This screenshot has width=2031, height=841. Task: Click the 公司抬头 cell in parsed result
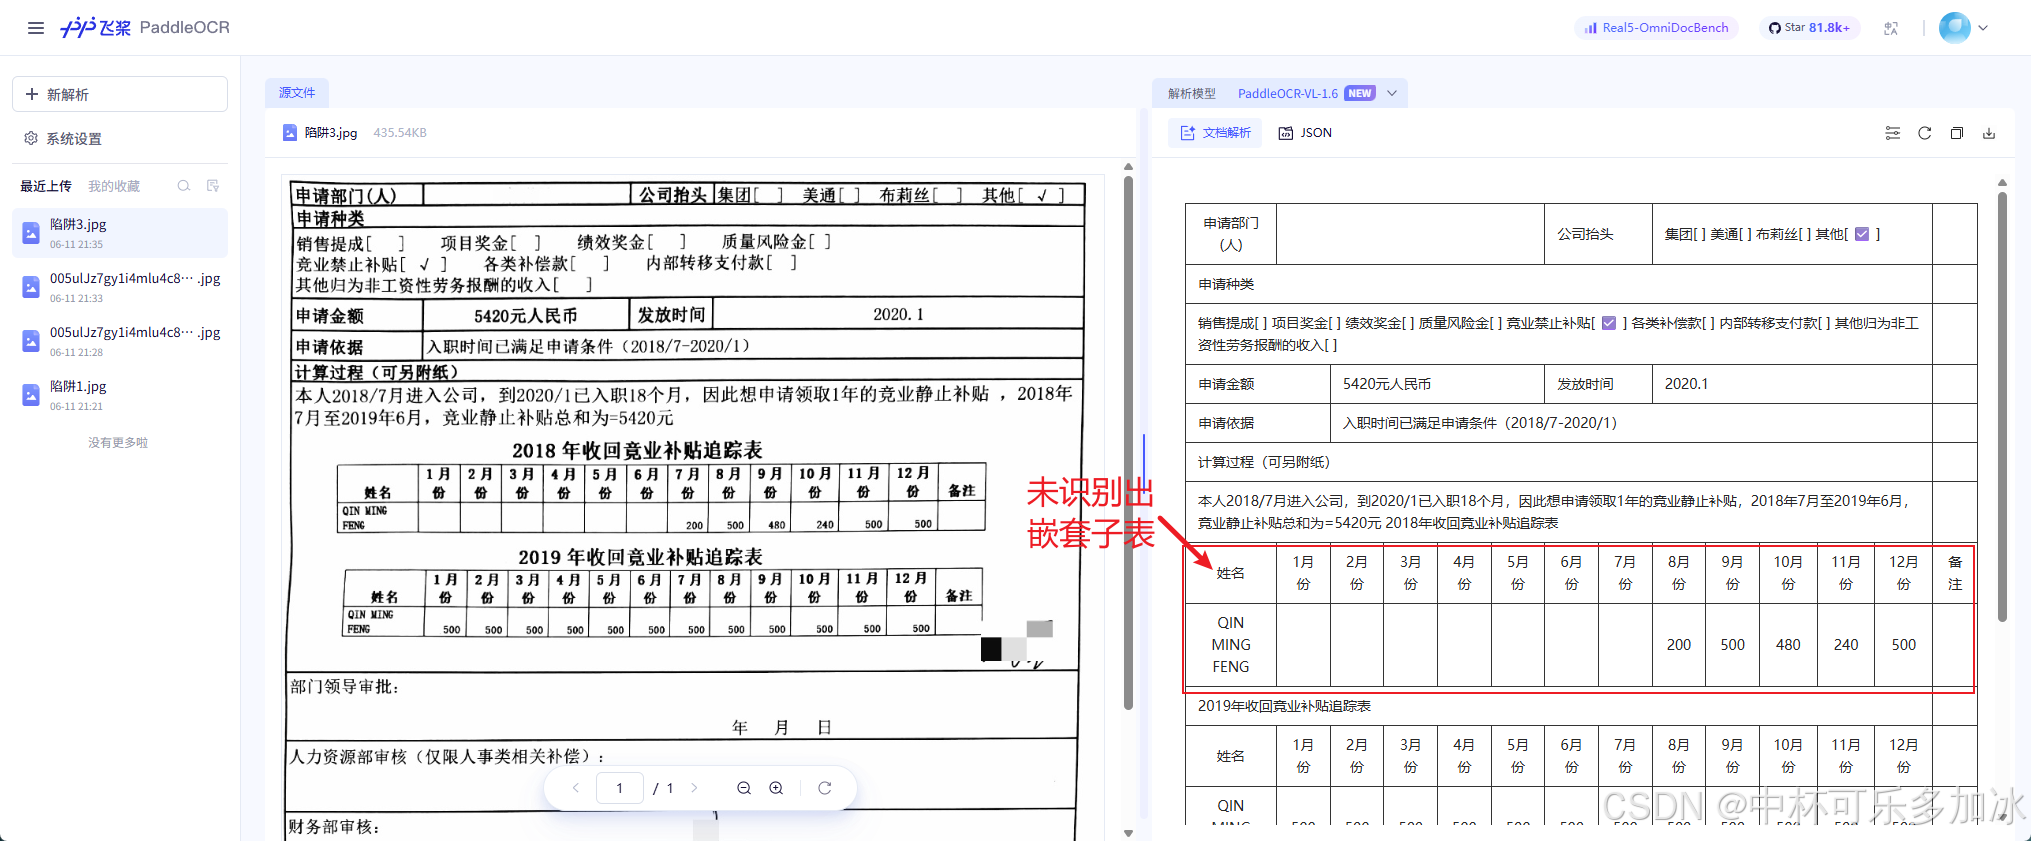click(x=1597, y=234)
